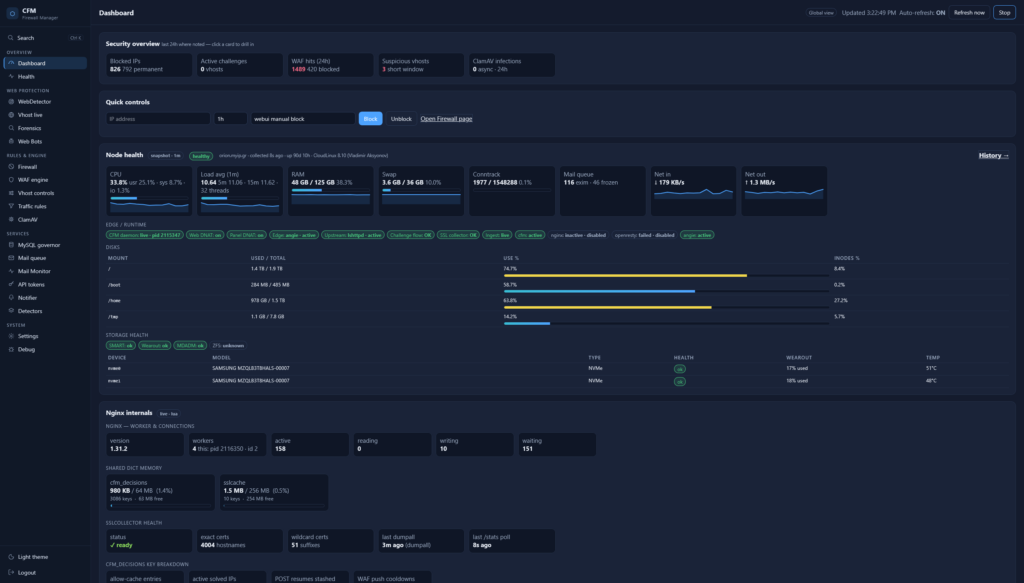Click the SMART ok pill

[121, 345]
